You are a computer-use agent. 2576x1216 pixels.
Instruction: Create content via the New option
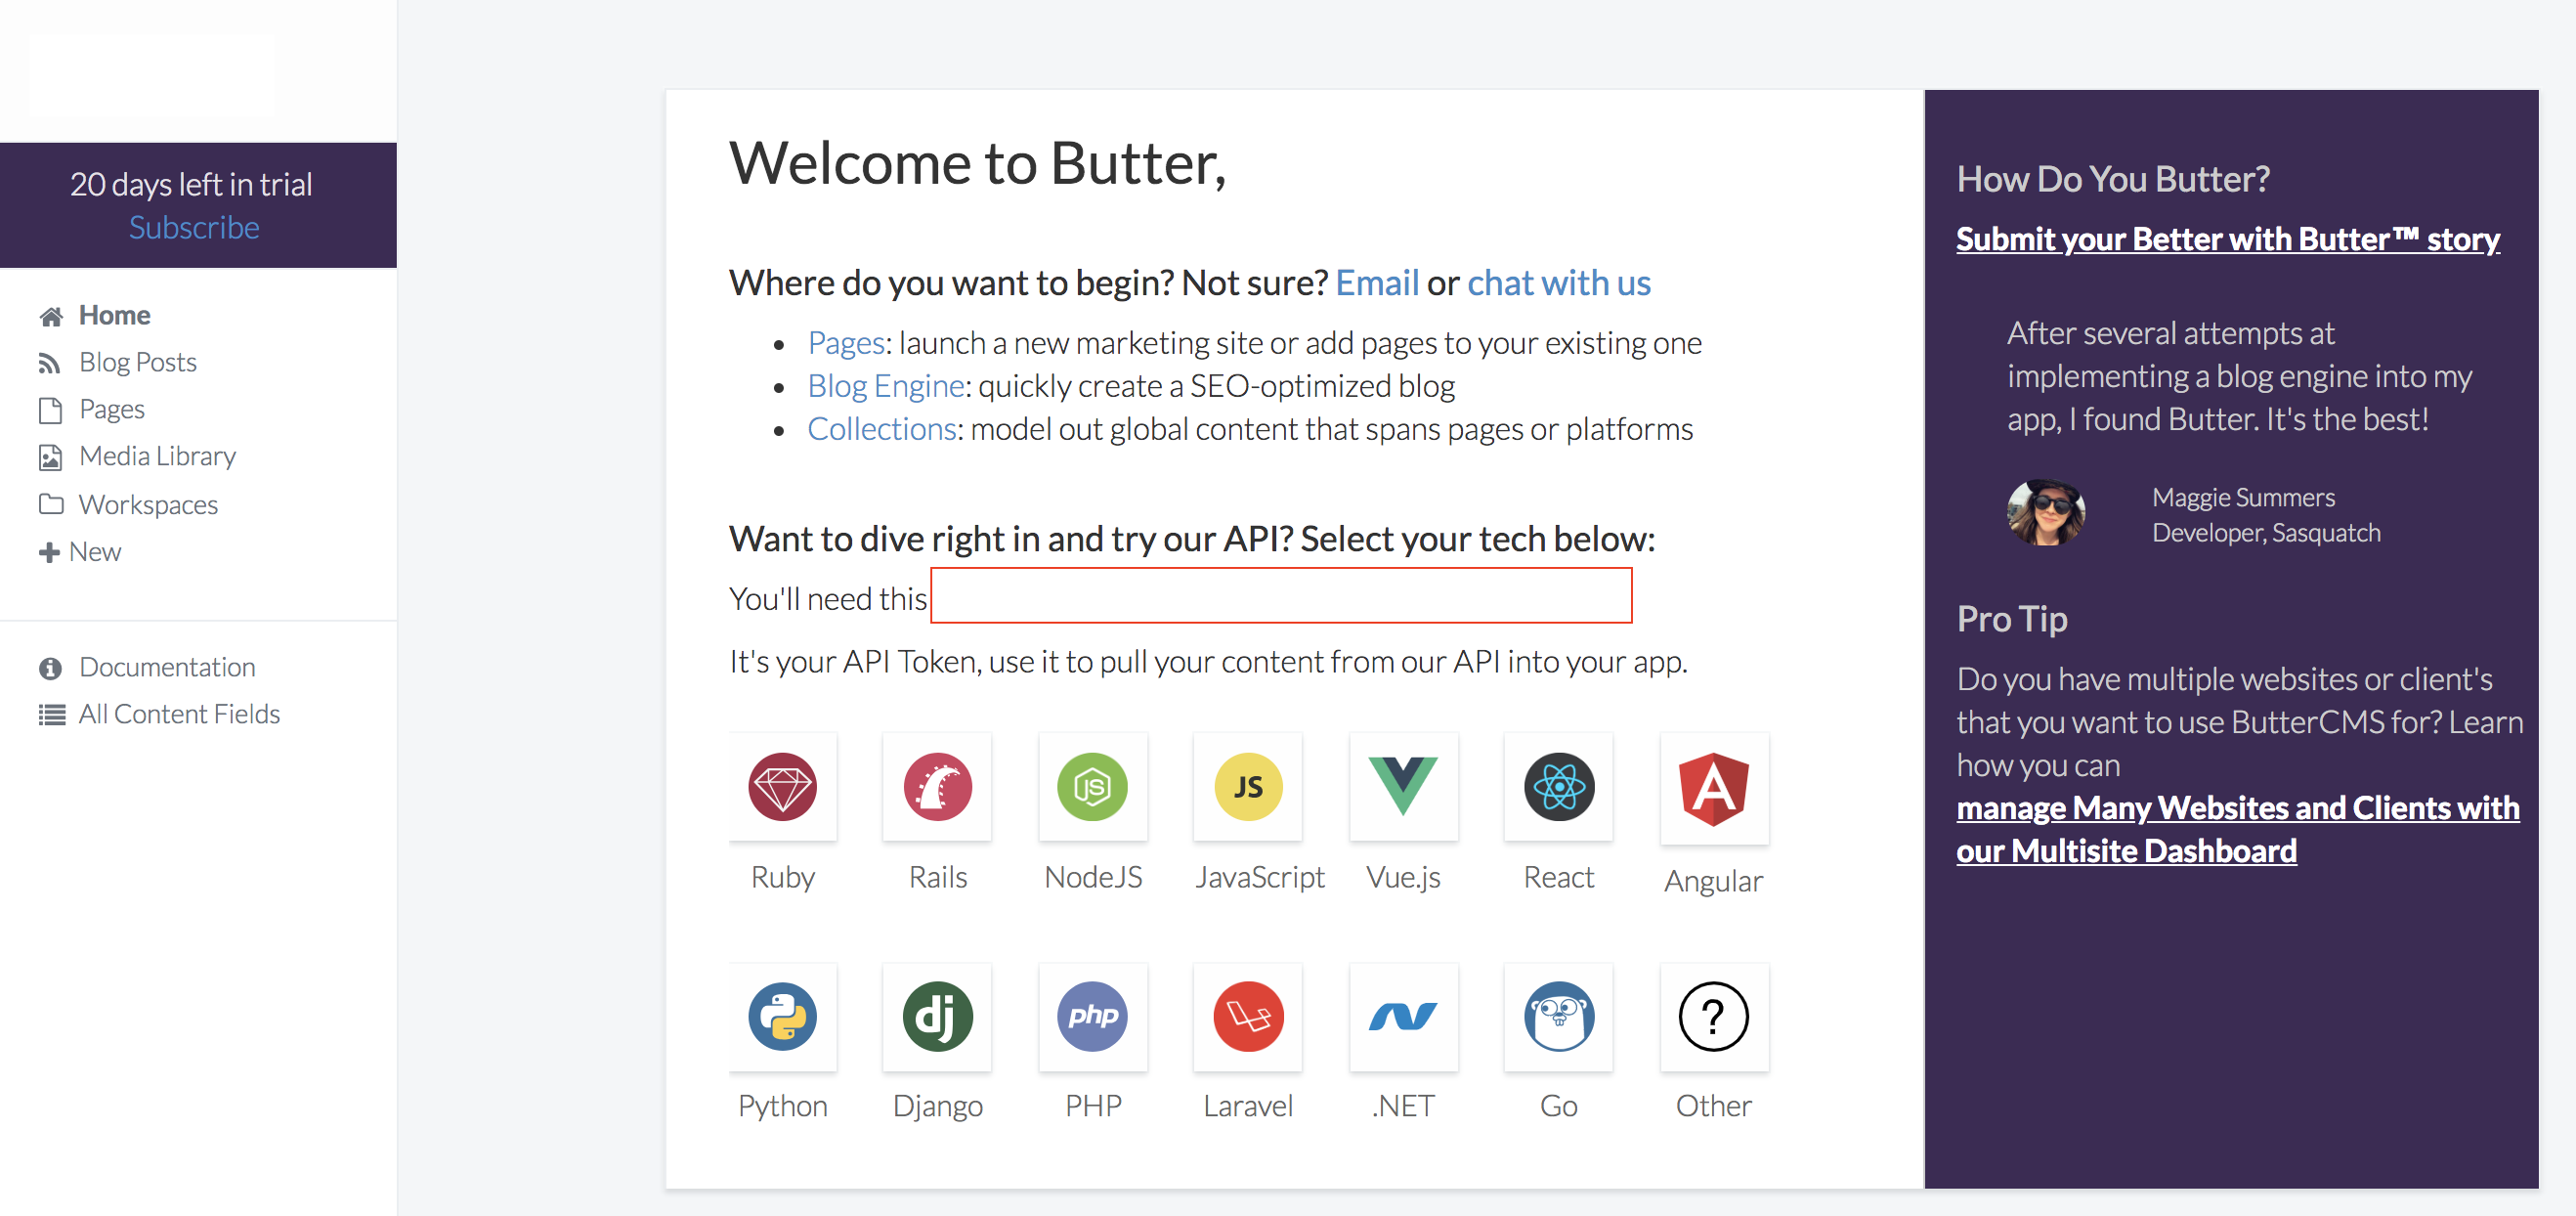[94, 551]
